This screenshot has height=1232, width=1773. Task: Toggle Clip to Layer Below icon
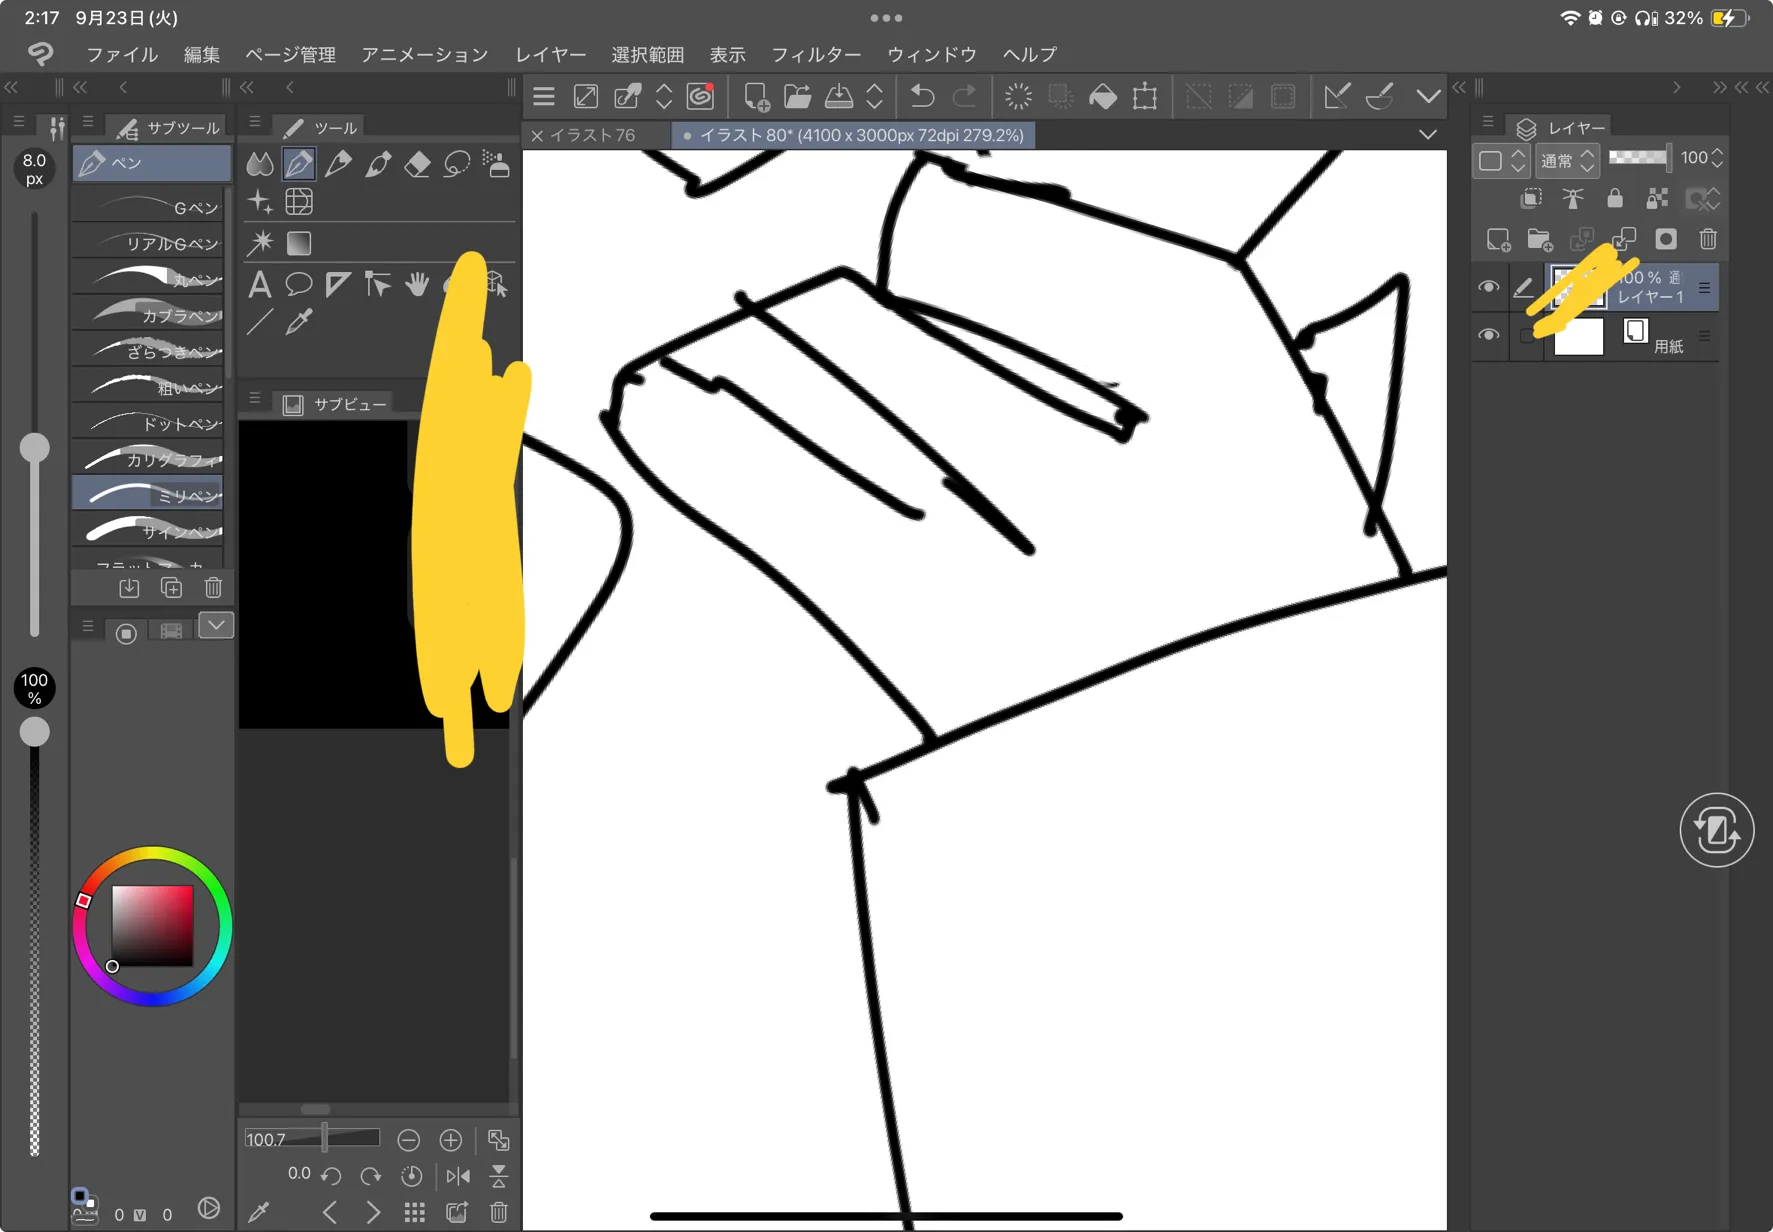pyautogui.click(x=1531, y=198)
